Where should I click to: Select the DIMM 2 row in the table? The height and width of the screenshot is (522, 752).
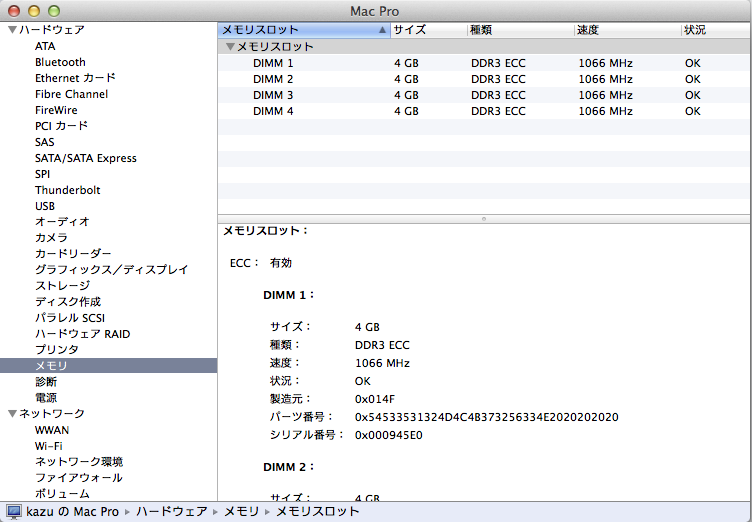coord(484,79)
